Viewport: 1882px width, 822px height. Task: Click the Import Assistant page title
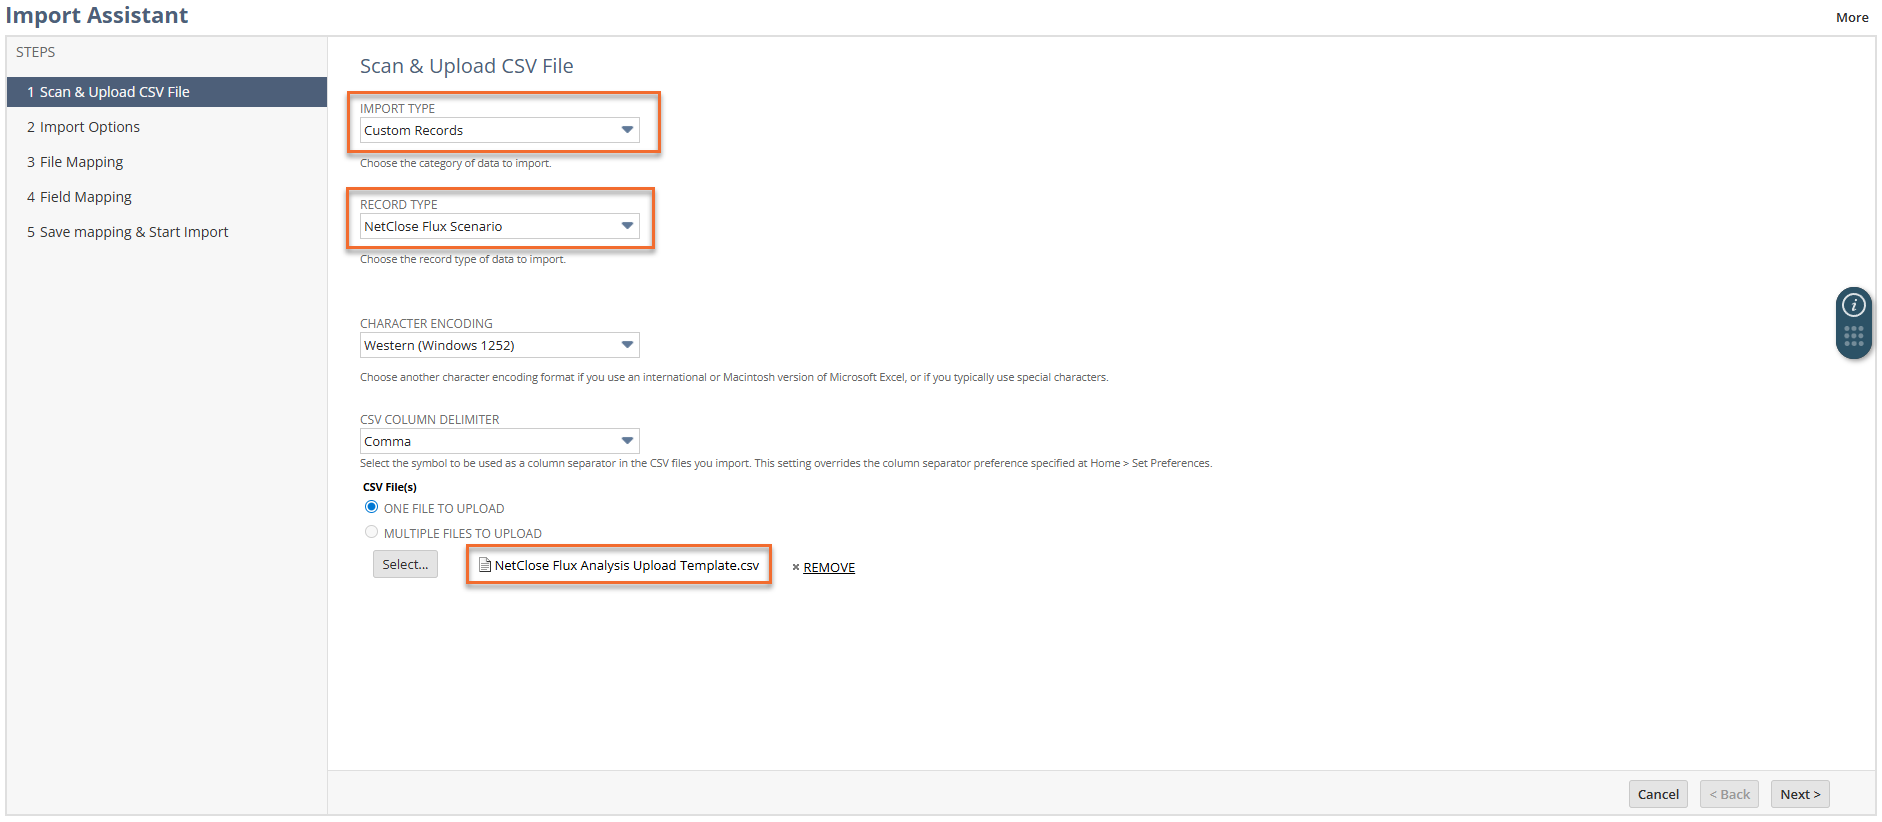(x=97, y=15)
